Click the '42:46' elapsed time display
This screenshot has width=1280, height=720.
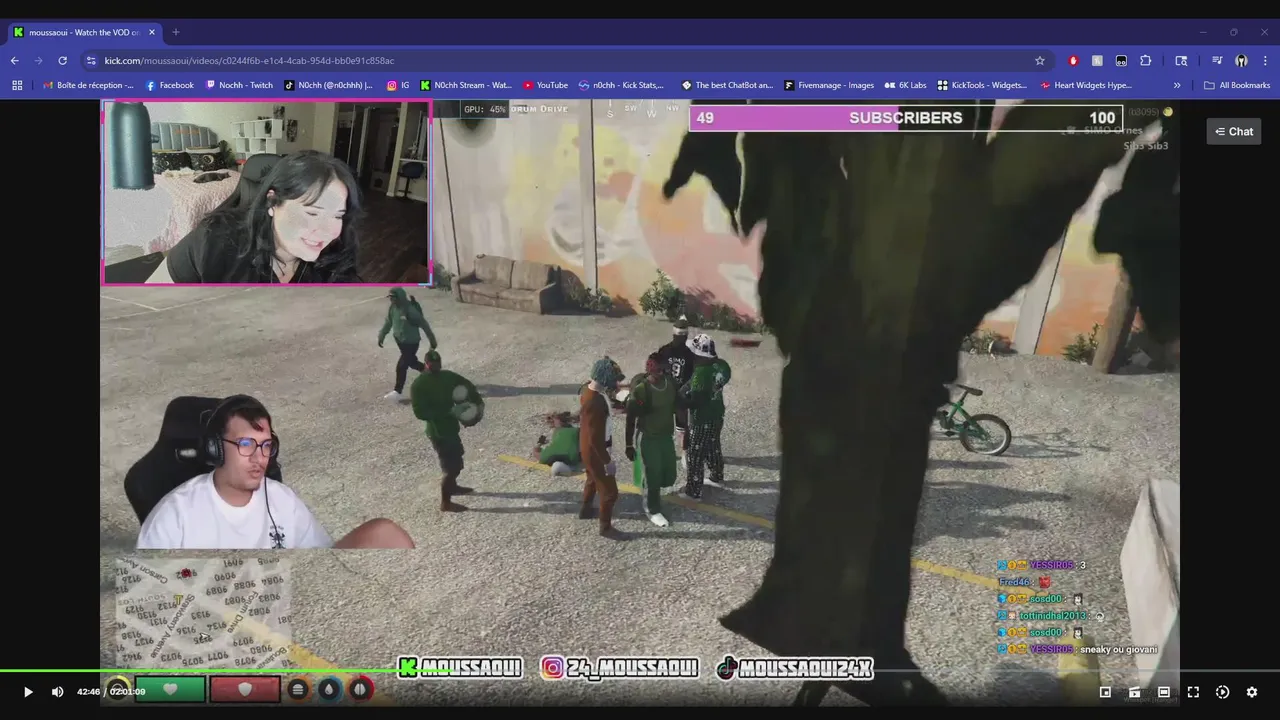coord(88,692)
